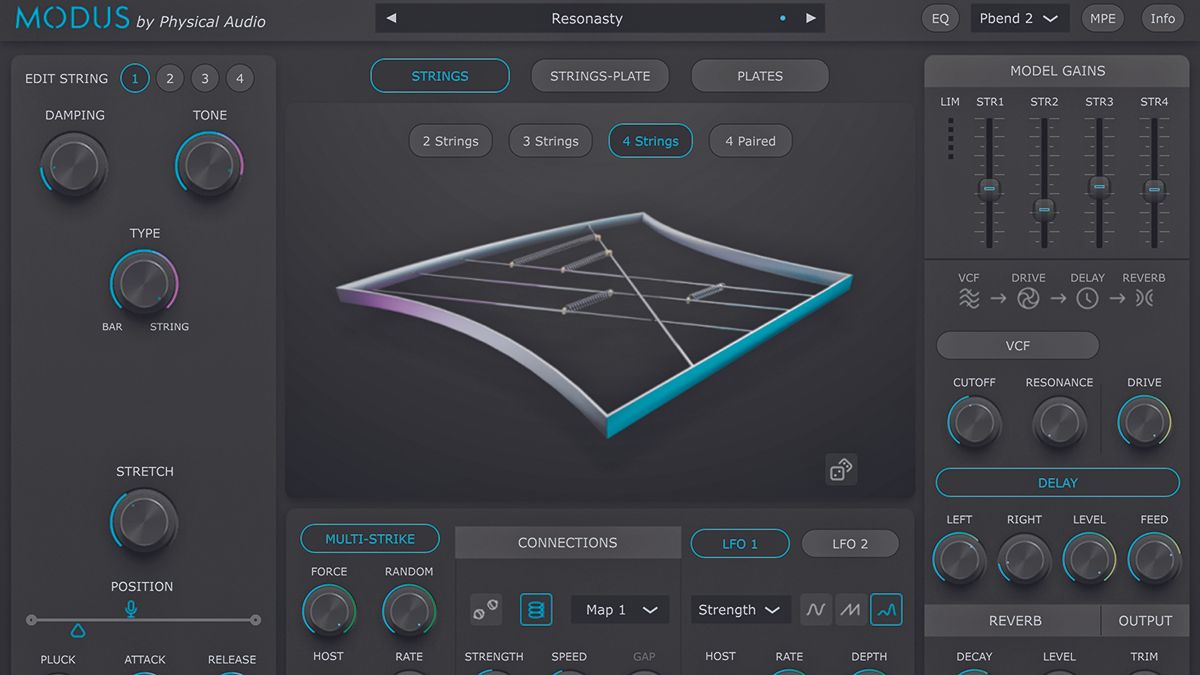
Task: Click the STR1 gain fader
Action: (x=989, y=188)
